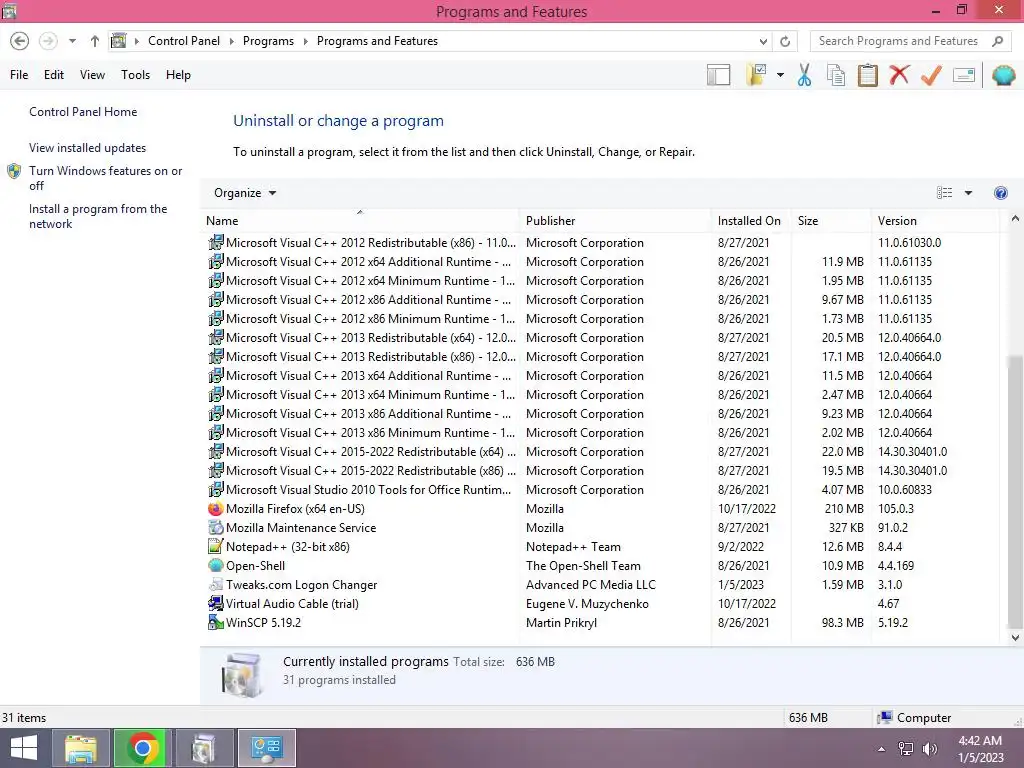Viewport: 1024px width, 768px height.
Task: Open the File menu
Action: 19,75
